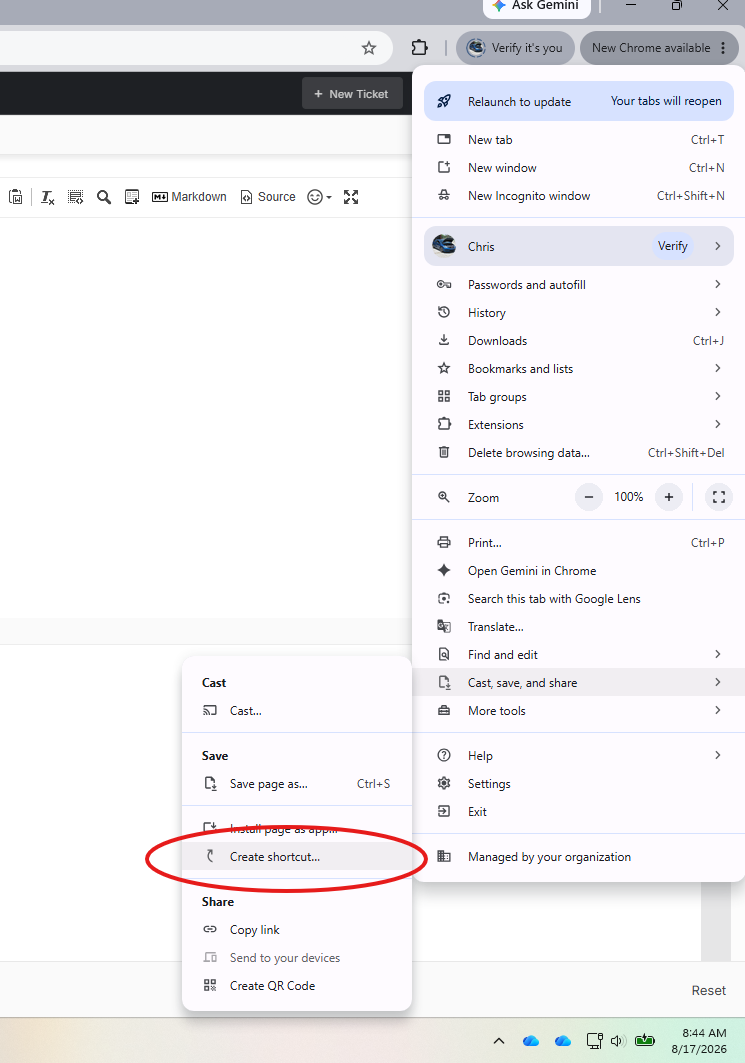Click the 100% zoom level value
Viewport: 745px width, 1063px height.
point(628,497)
